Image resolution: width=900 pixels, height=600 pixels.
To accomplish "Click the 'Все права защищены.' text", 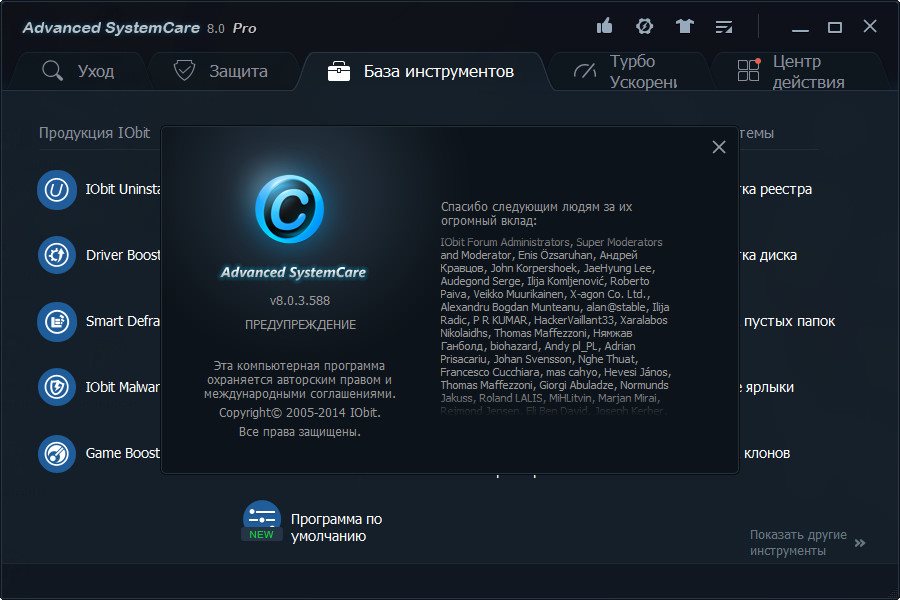I will coord(300,432).
